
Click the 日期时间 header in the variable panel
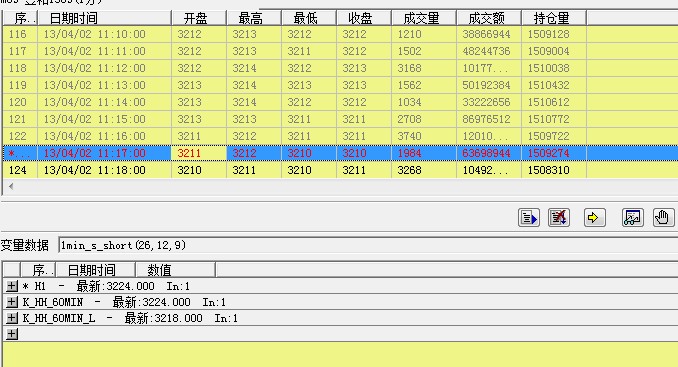[x=96, y=270]
